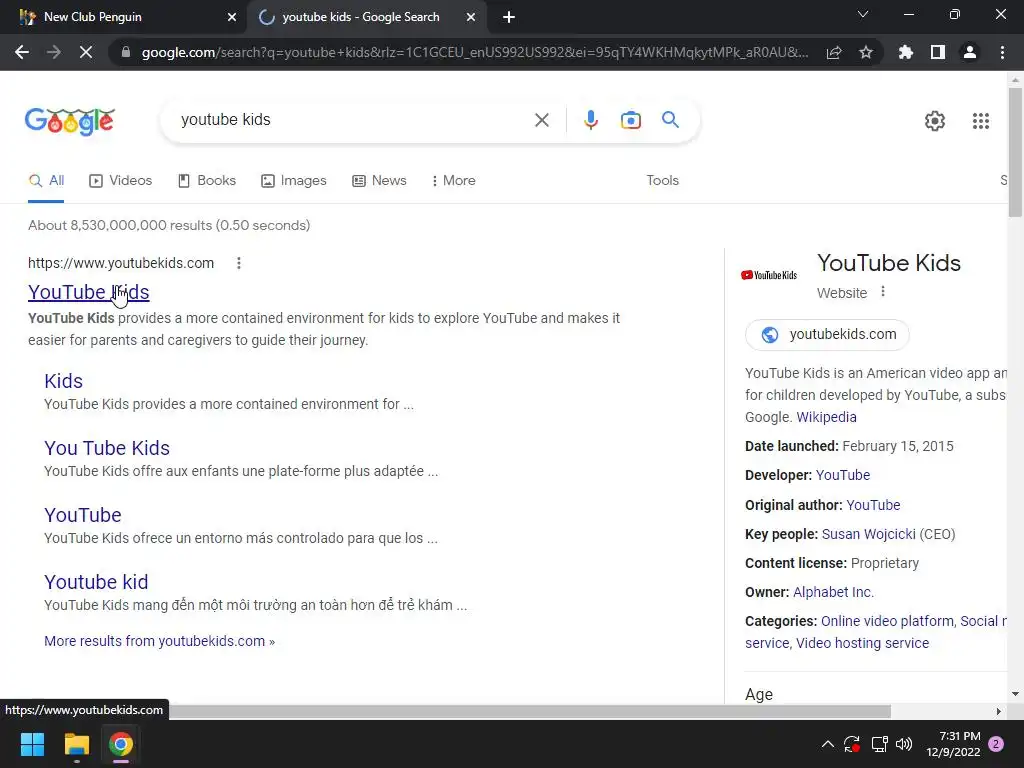Clear the search box with the X icon
This screenshot has height=768, width=1024.
[541, 120]
